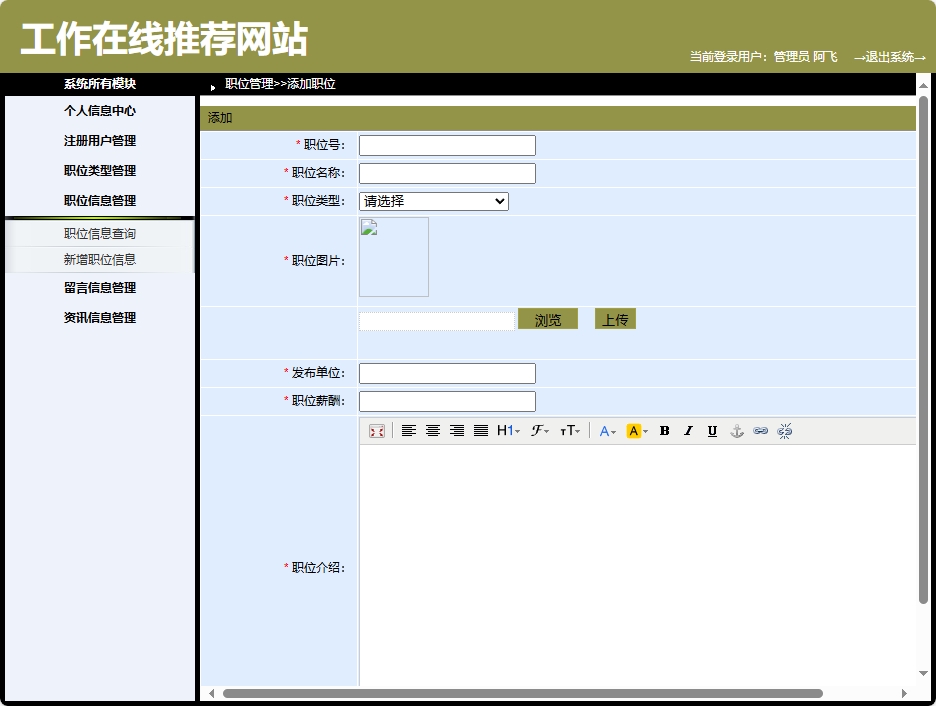Click inside the 职位名称 input field
Image resolution: width=936 pixels, height=706 pixels.
tap(446, 172)
